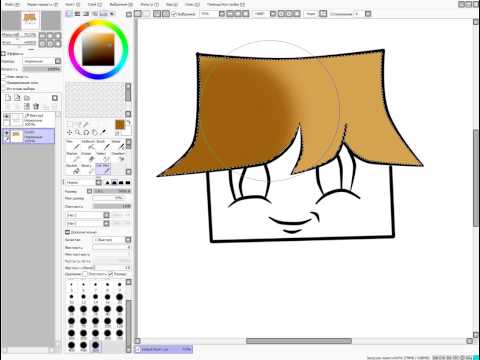480x360 pixels.
Task: Select the move layer tool
Action: (x=69, y=133)
